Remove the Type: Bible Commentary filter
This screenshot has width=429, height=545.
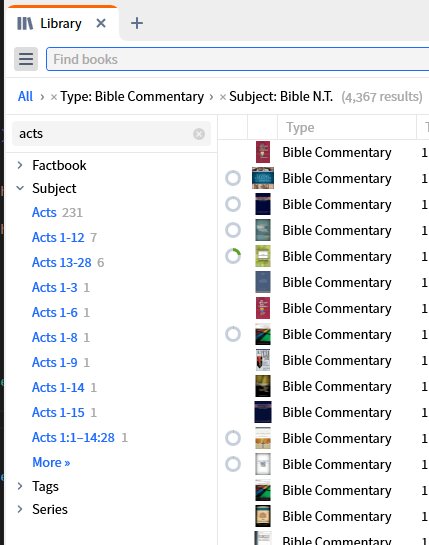pos(54,97)
